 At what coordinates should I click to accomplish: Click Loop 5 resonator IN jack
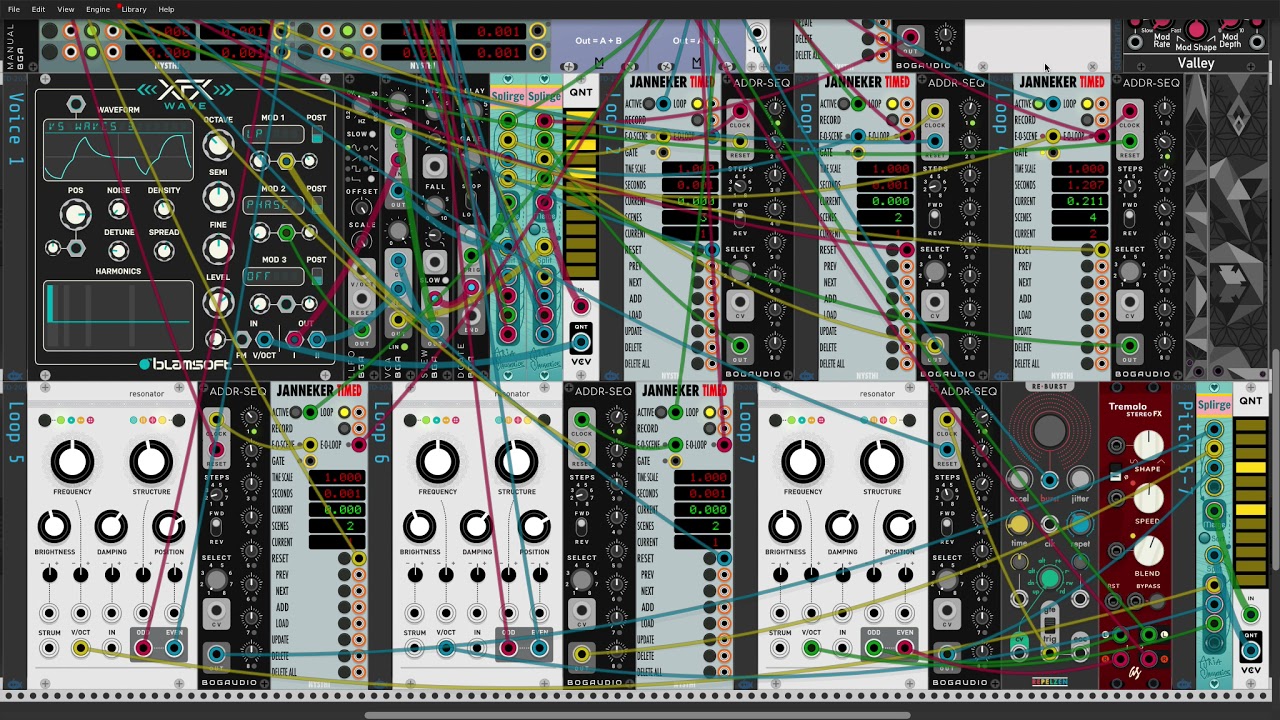(112, 648)
